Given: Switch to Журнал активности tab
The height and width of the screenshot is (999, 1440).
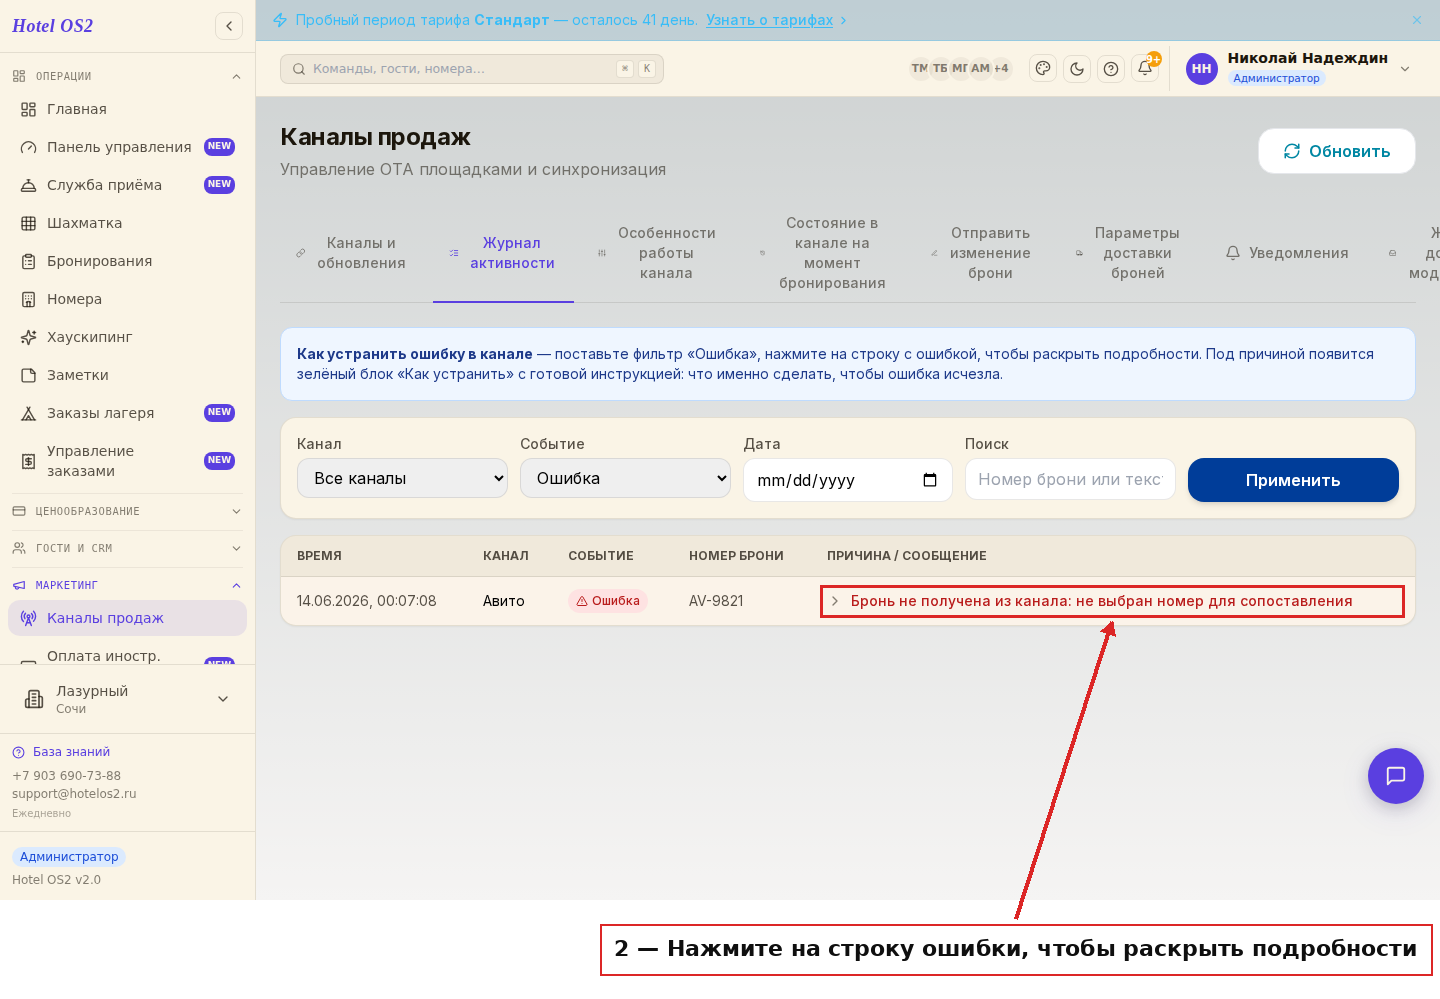Looking at the screenshot, I should (x=503, y=253).
